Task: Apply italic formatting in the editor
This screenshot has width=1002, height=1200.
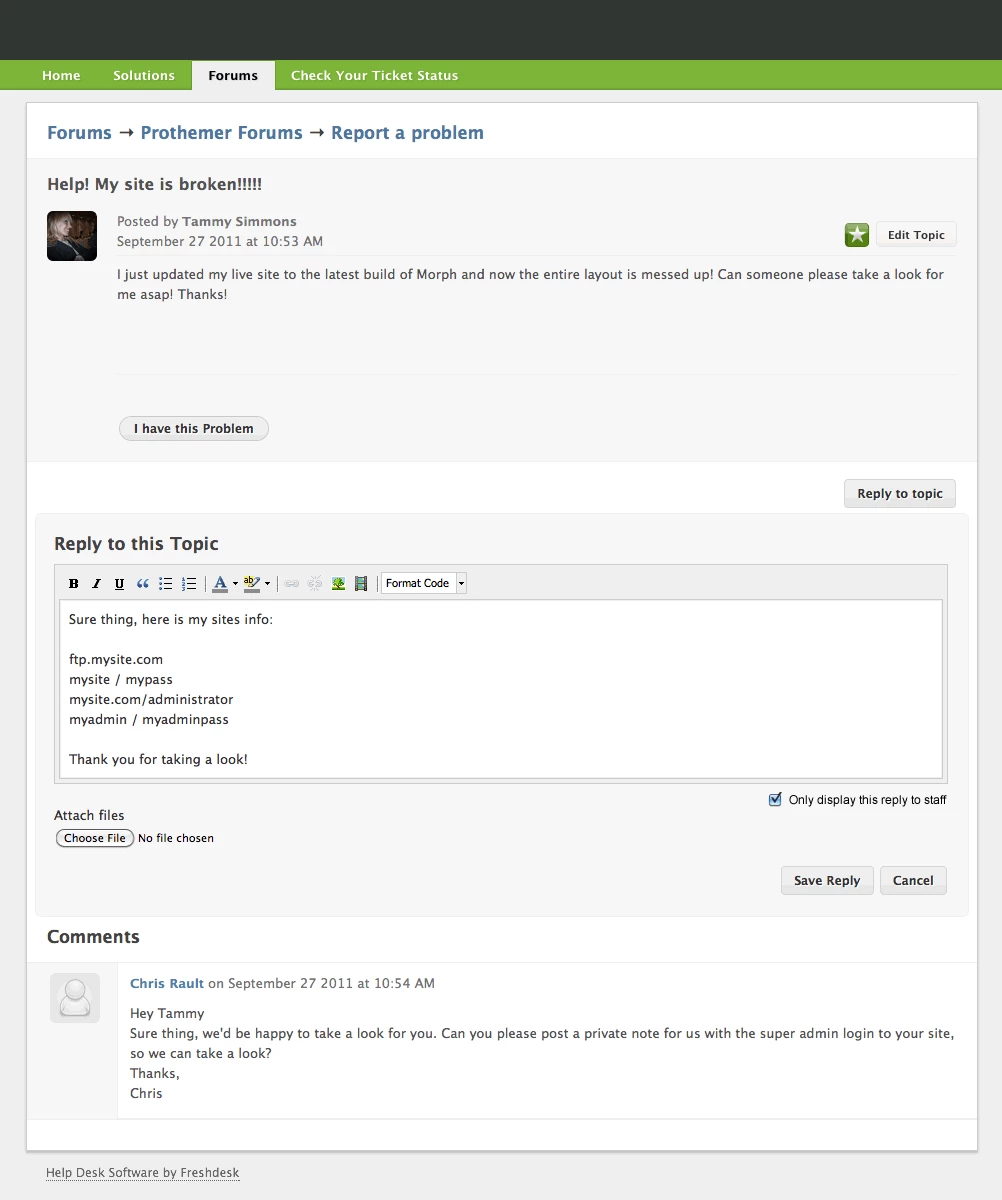Action: point(97,583)
